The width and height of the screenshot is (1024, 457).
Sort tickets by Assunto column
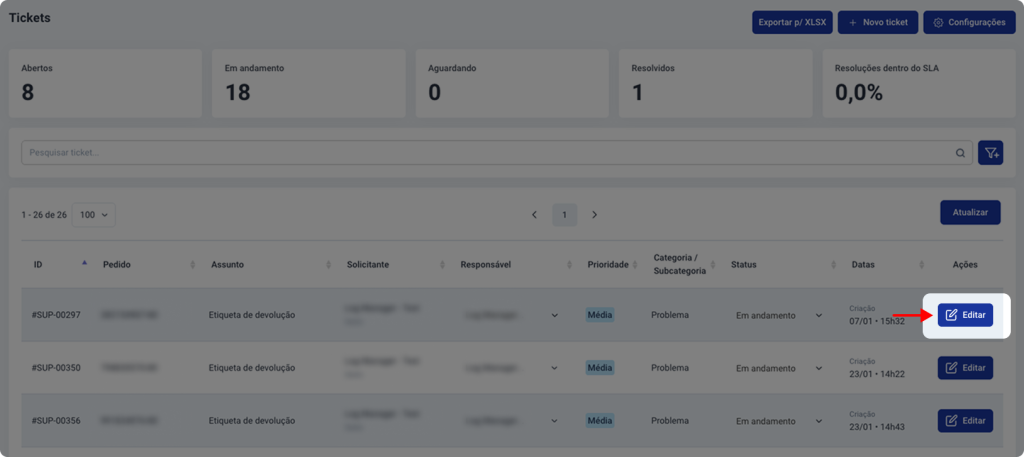(328, 265)
